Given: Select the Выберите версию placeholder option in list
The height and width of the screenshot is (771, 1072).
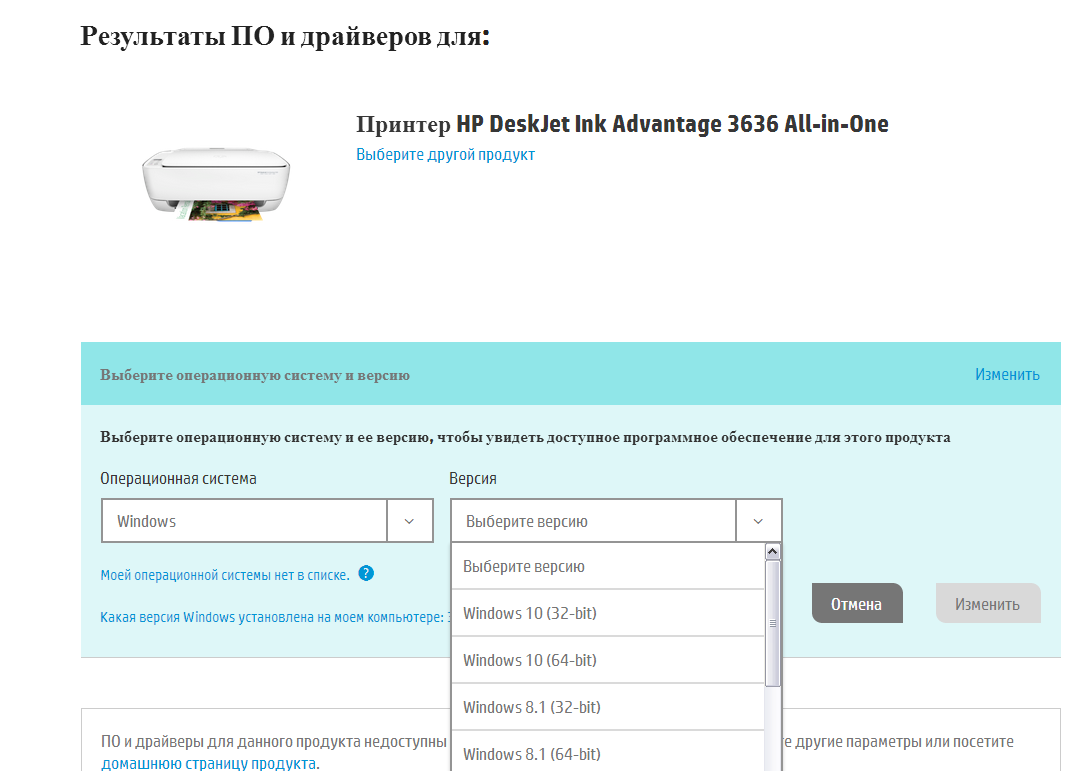Looking at the screenshot, I should pos(608,566).
